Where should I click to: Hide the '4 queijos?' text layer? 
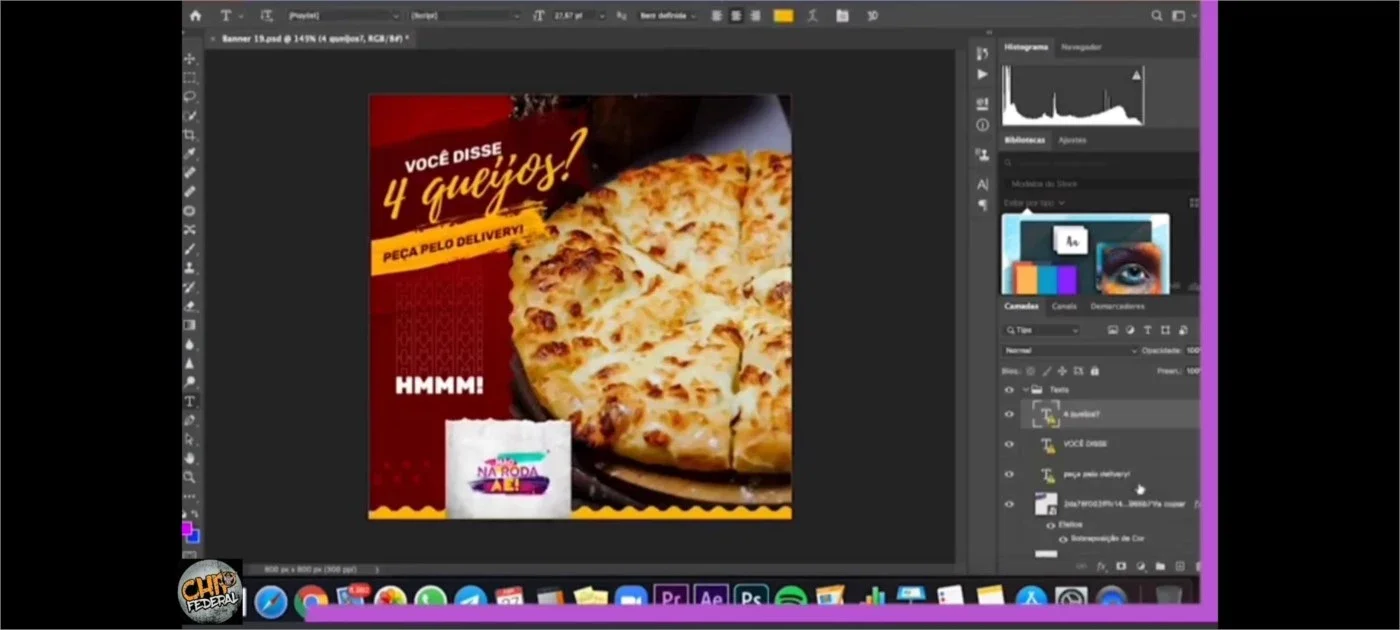tap(1009, 414)
